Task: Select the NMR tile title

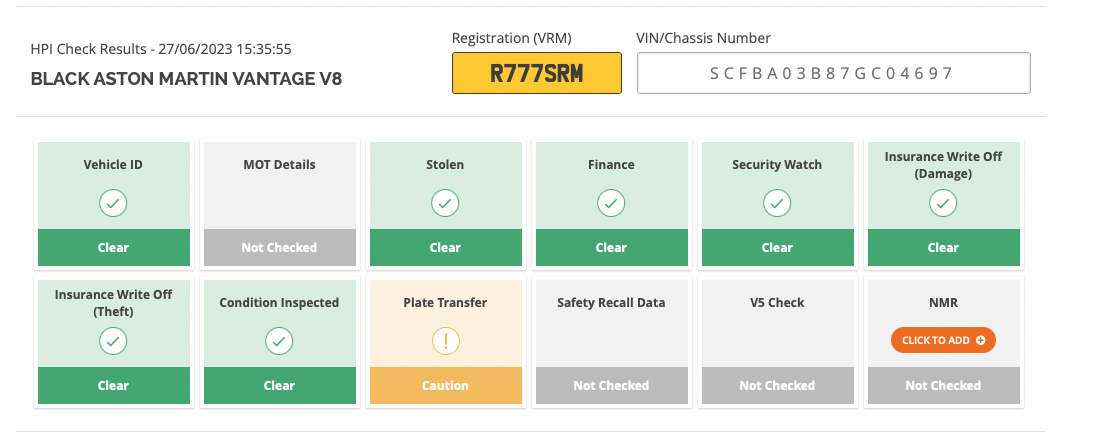Action: coord(943,303)
